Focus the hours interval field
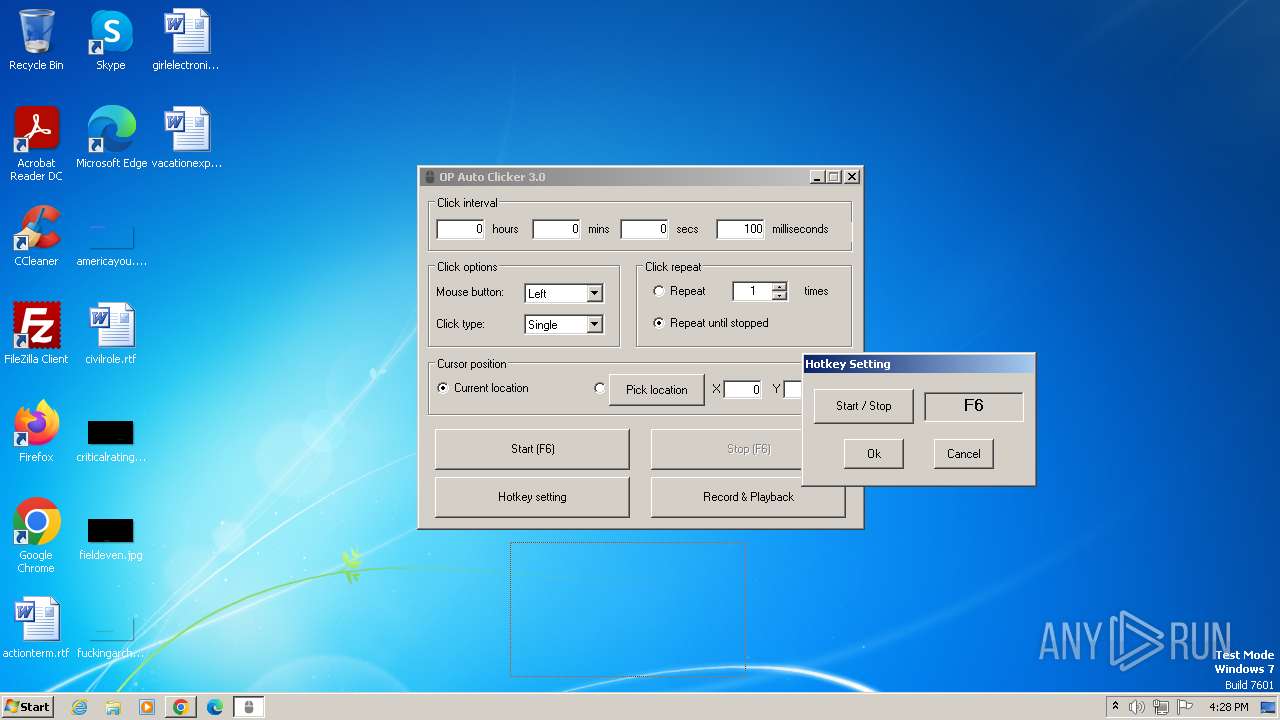Viewport: 1280px width, 720px height. click(461, 229)
